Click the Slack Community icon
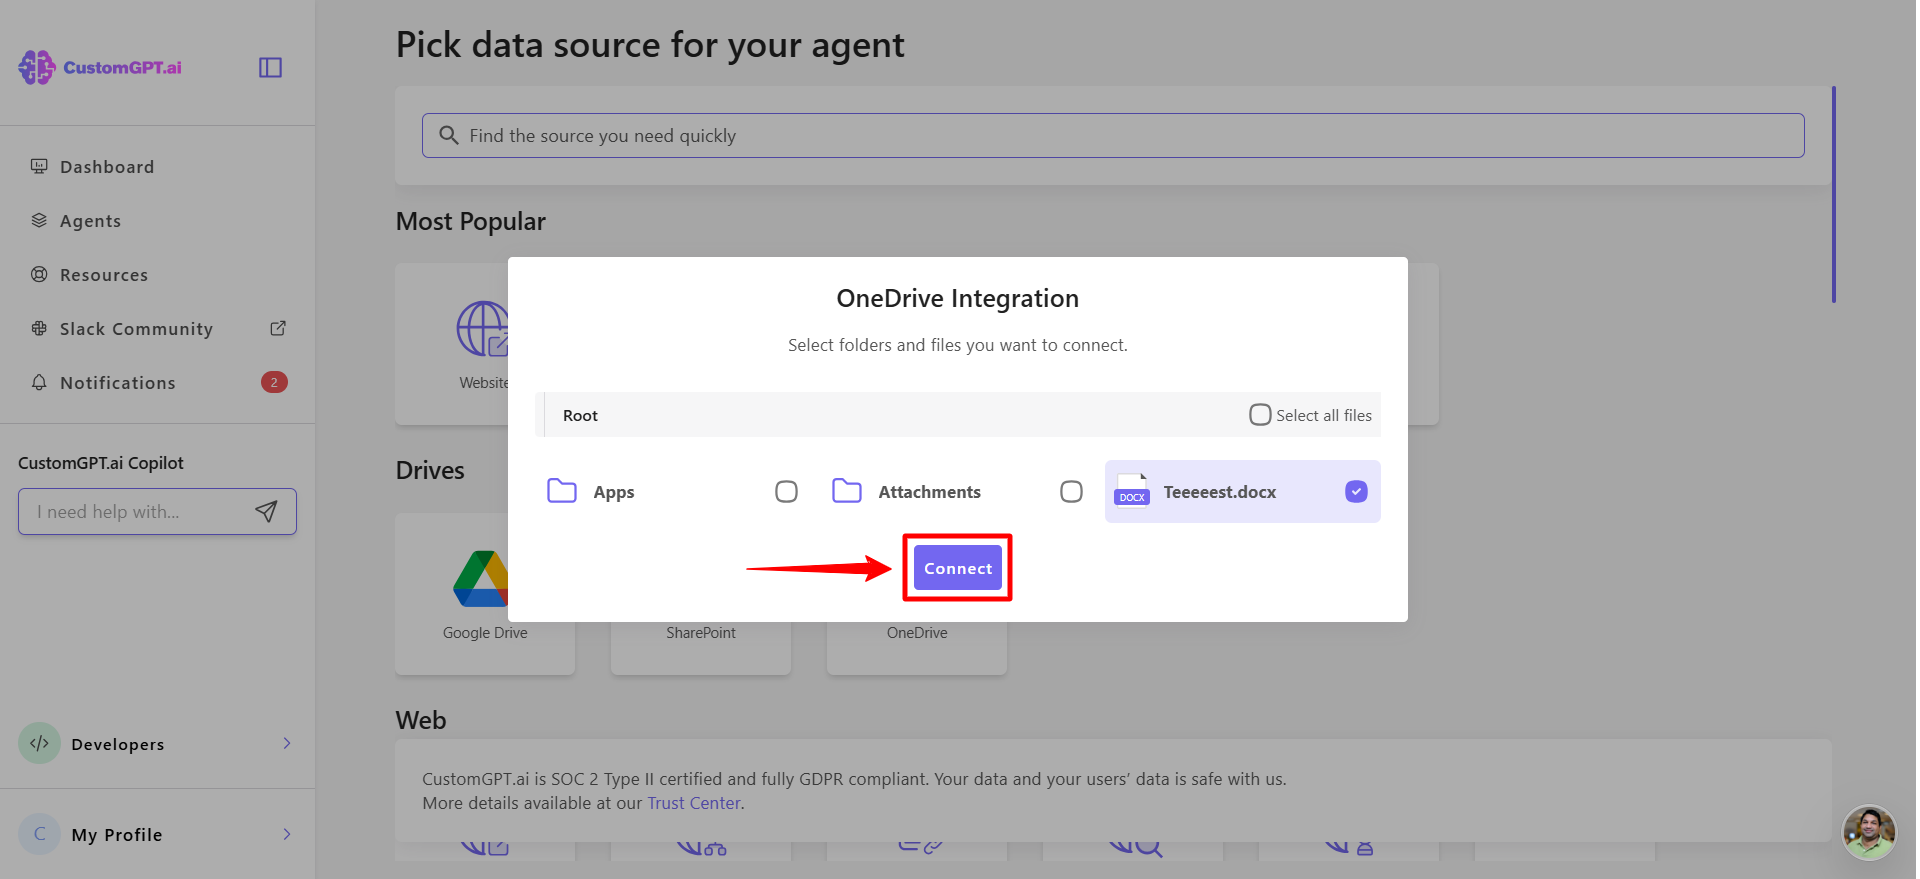The height and width of the screenshot is (879, 1920). click(x=39, y=328)
